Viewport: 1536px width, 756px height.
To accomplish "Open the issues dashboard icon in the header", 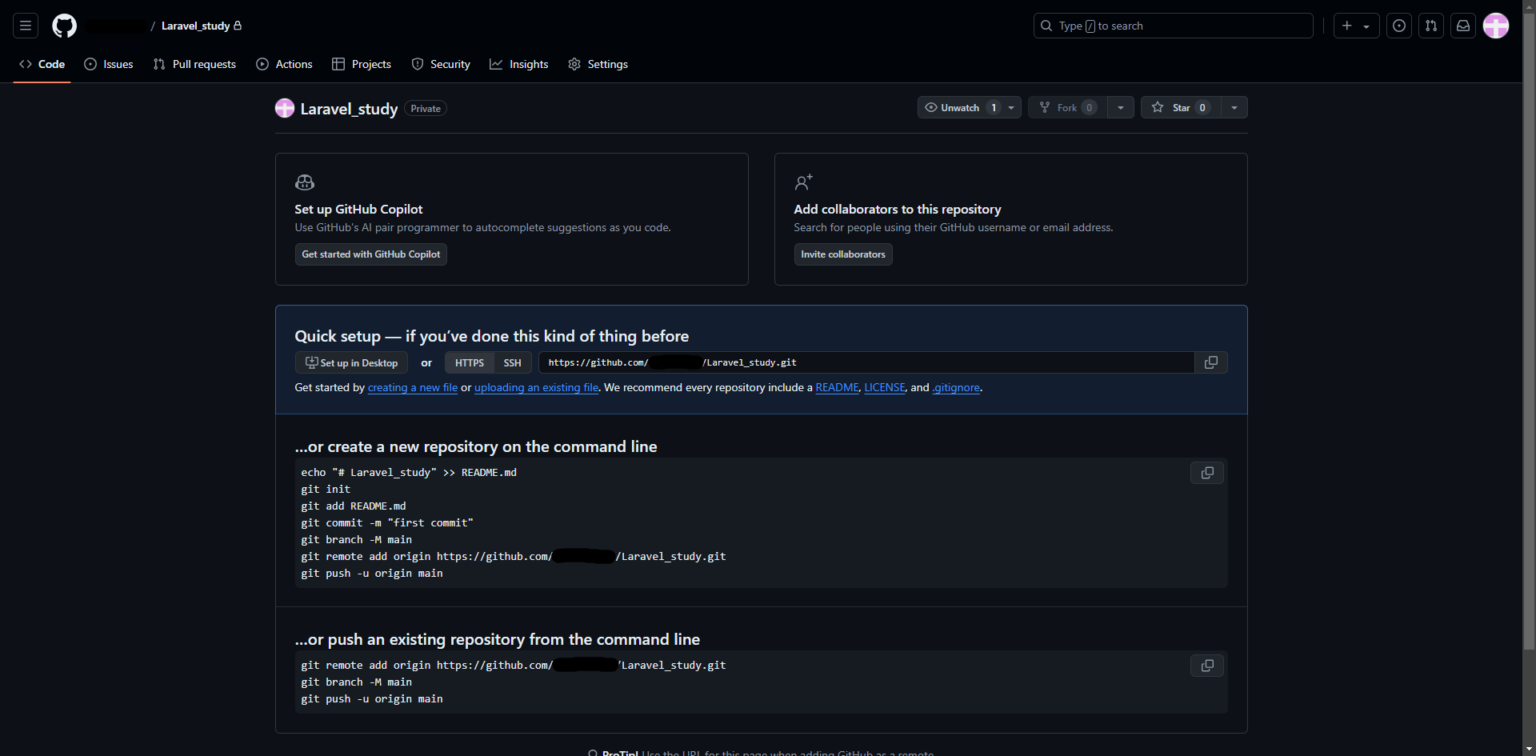I will (1398, 25).
